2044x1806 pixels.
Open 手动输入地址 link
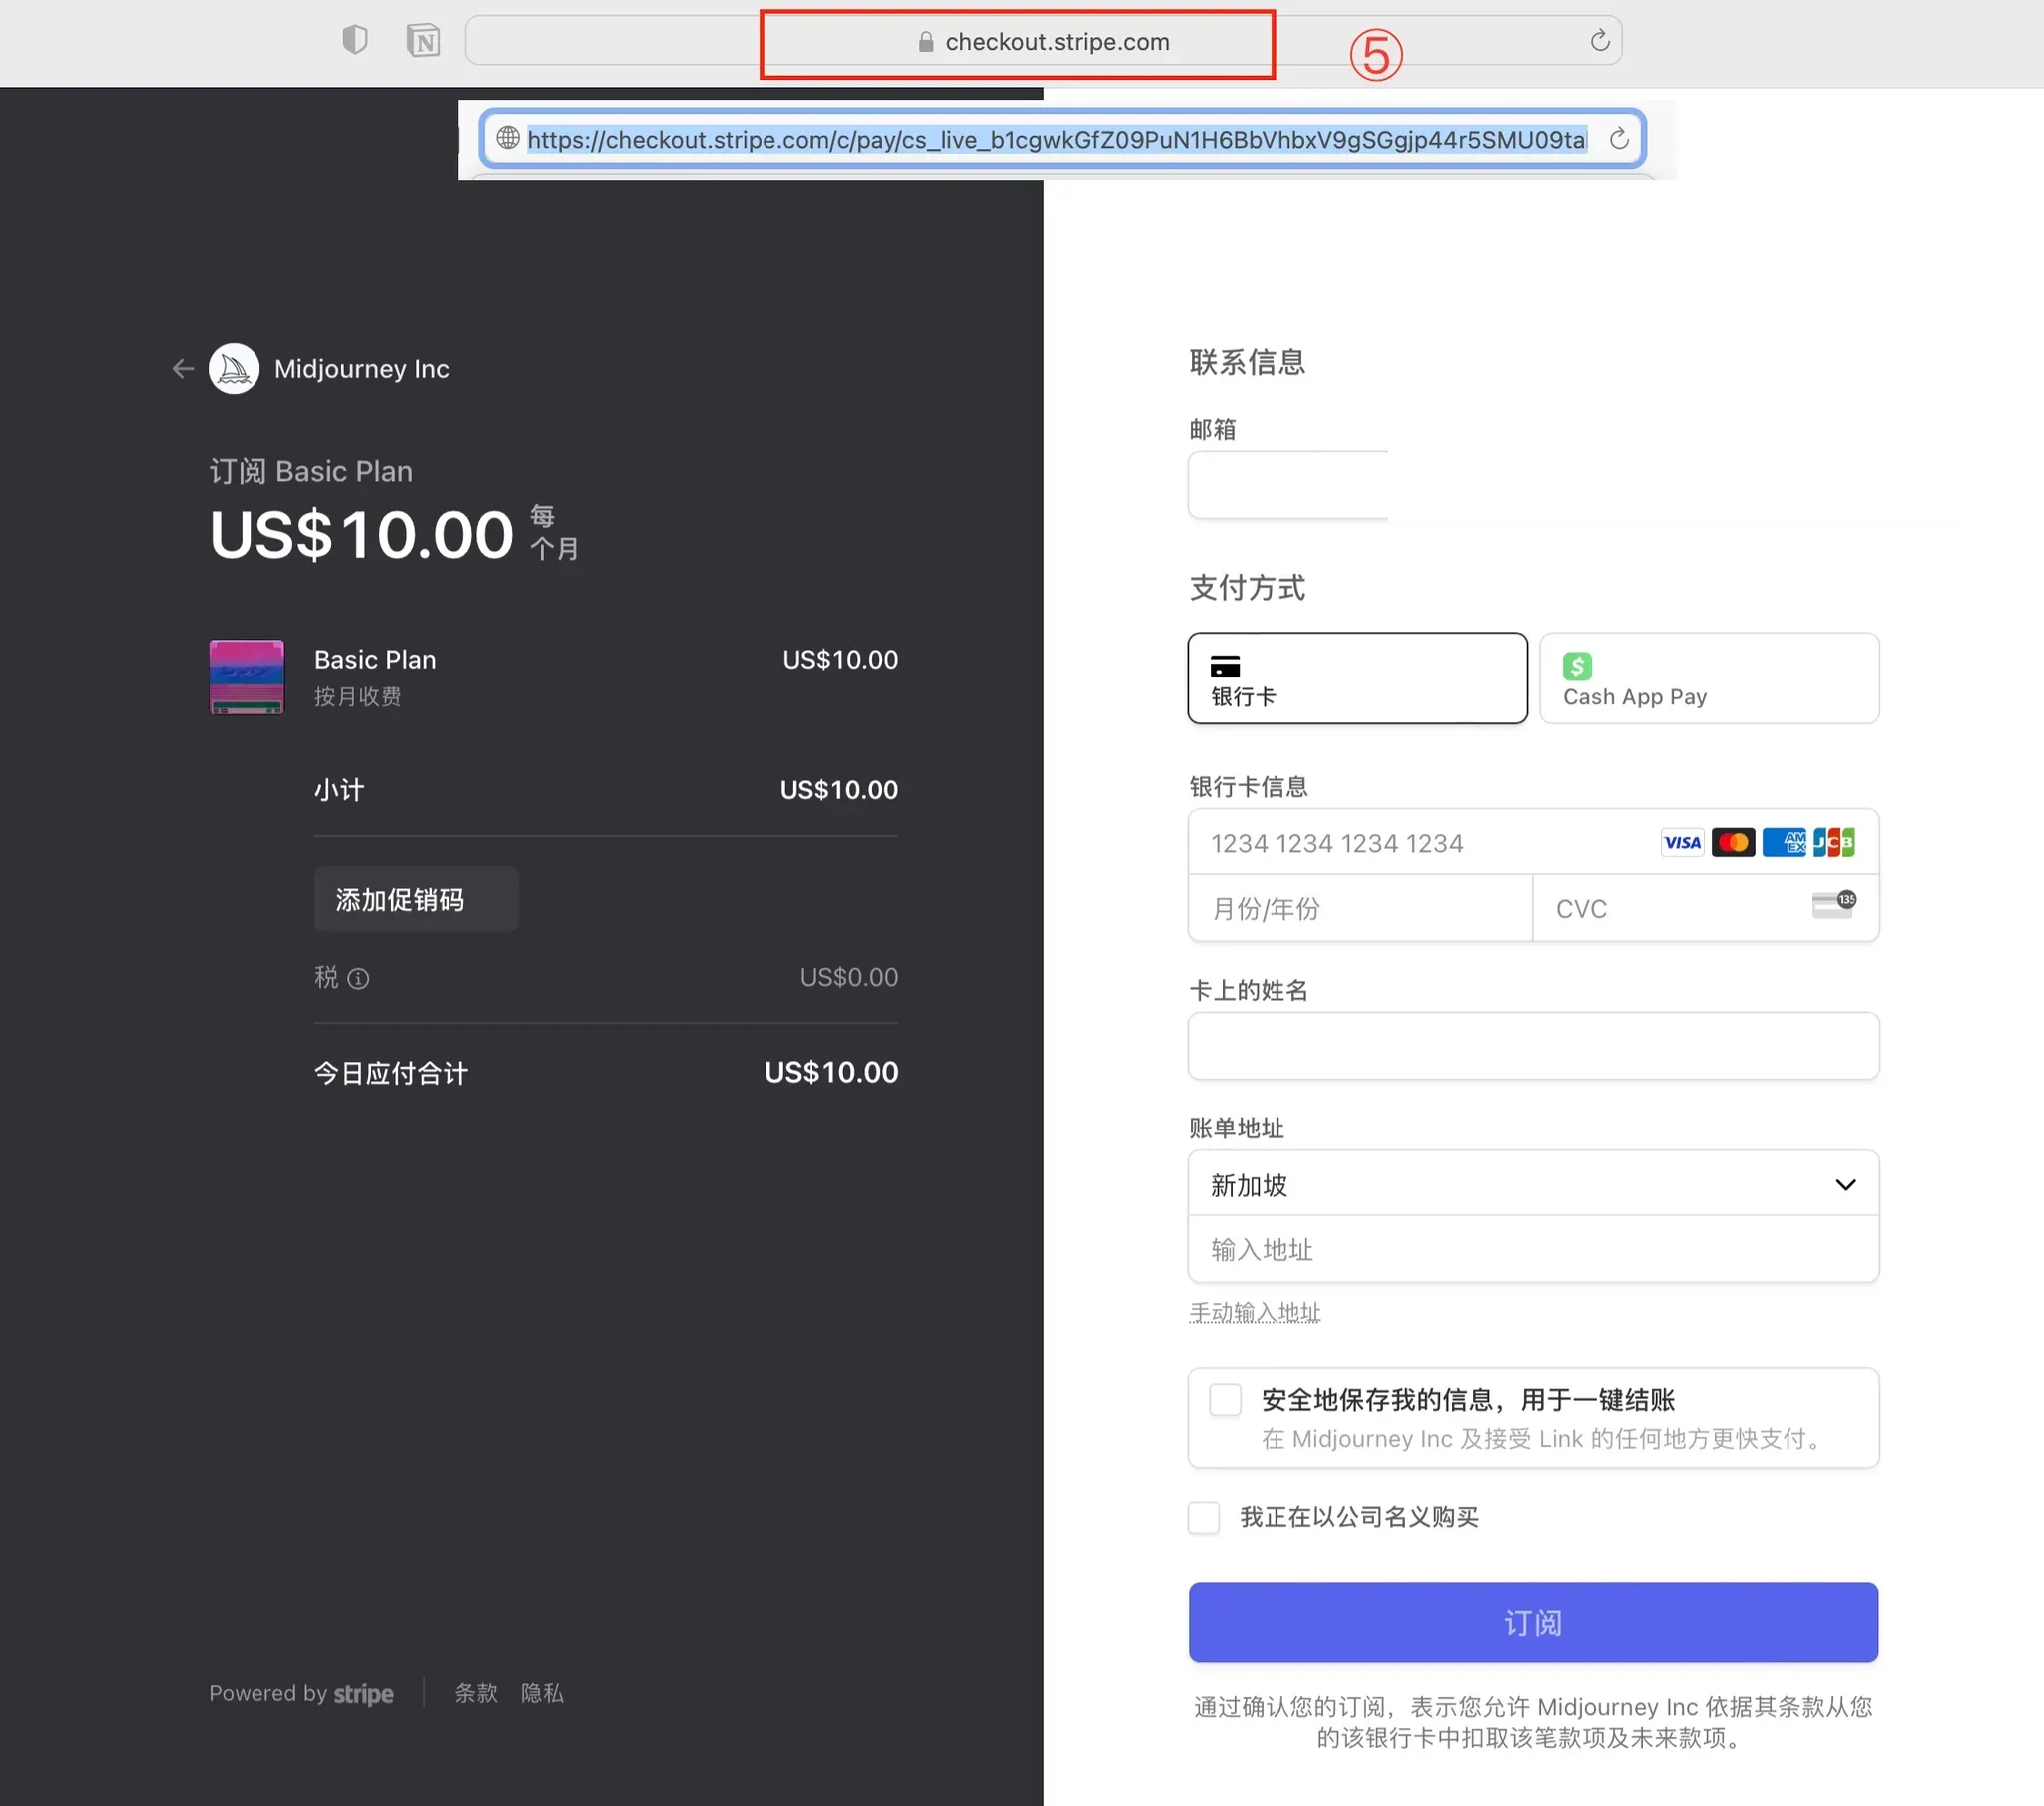tap(1255, 1312)
